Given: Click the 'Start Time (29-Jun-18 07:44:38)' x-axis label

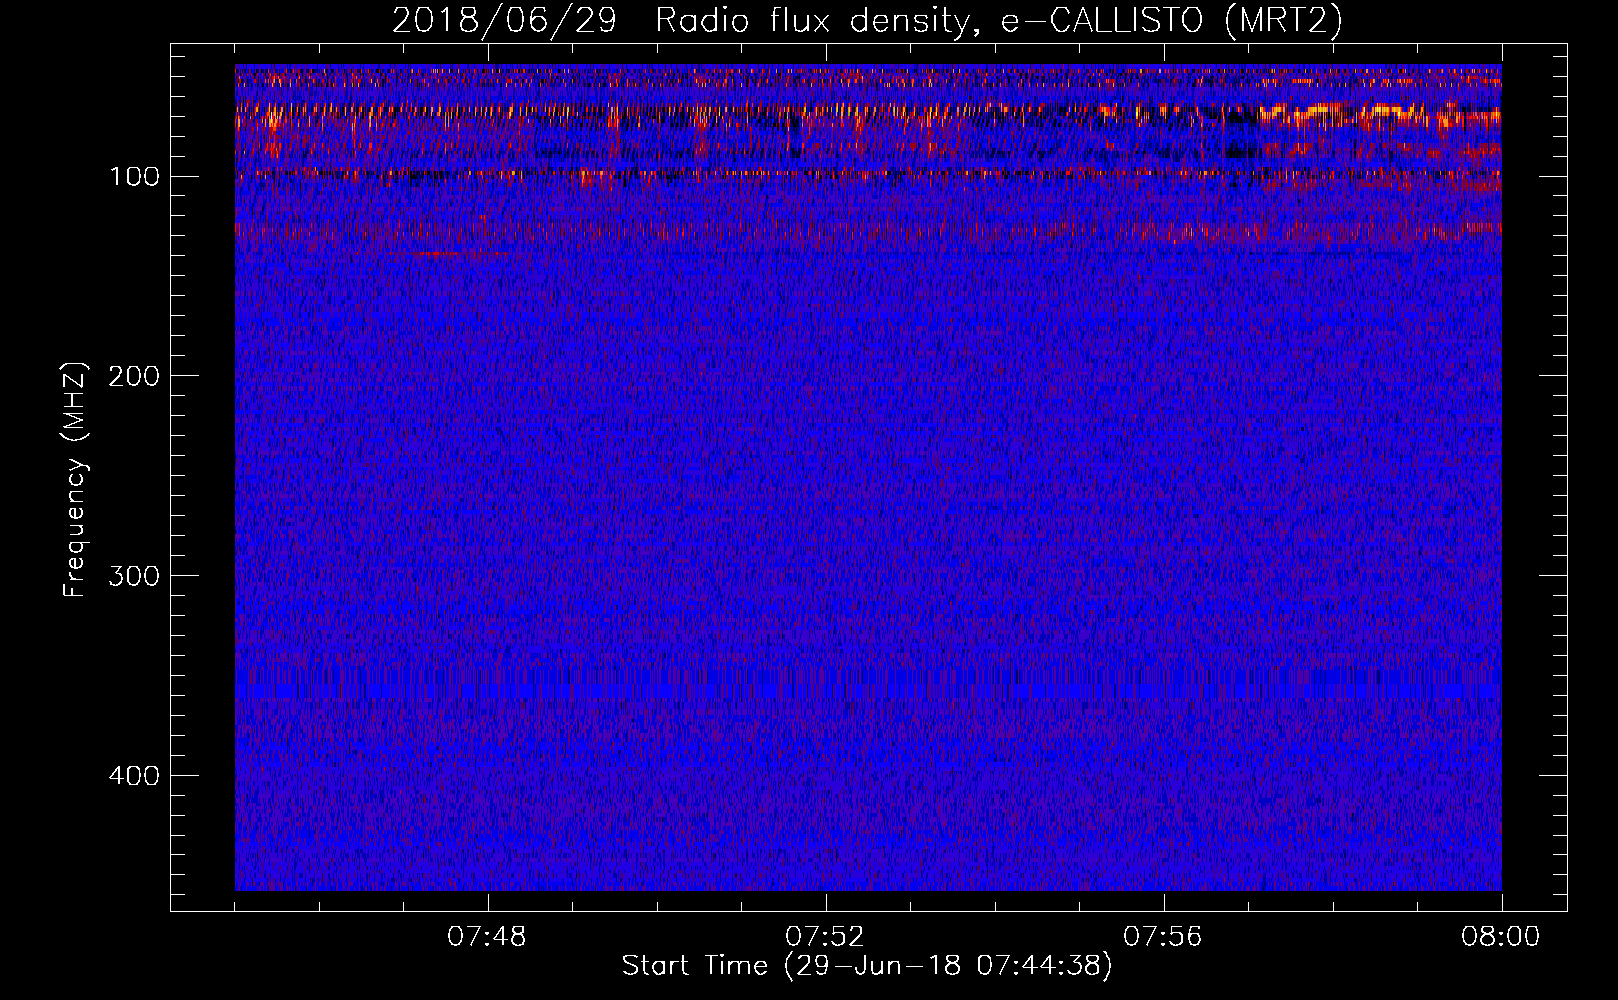Looking at the screenshot, I should (x=867, y=966).
